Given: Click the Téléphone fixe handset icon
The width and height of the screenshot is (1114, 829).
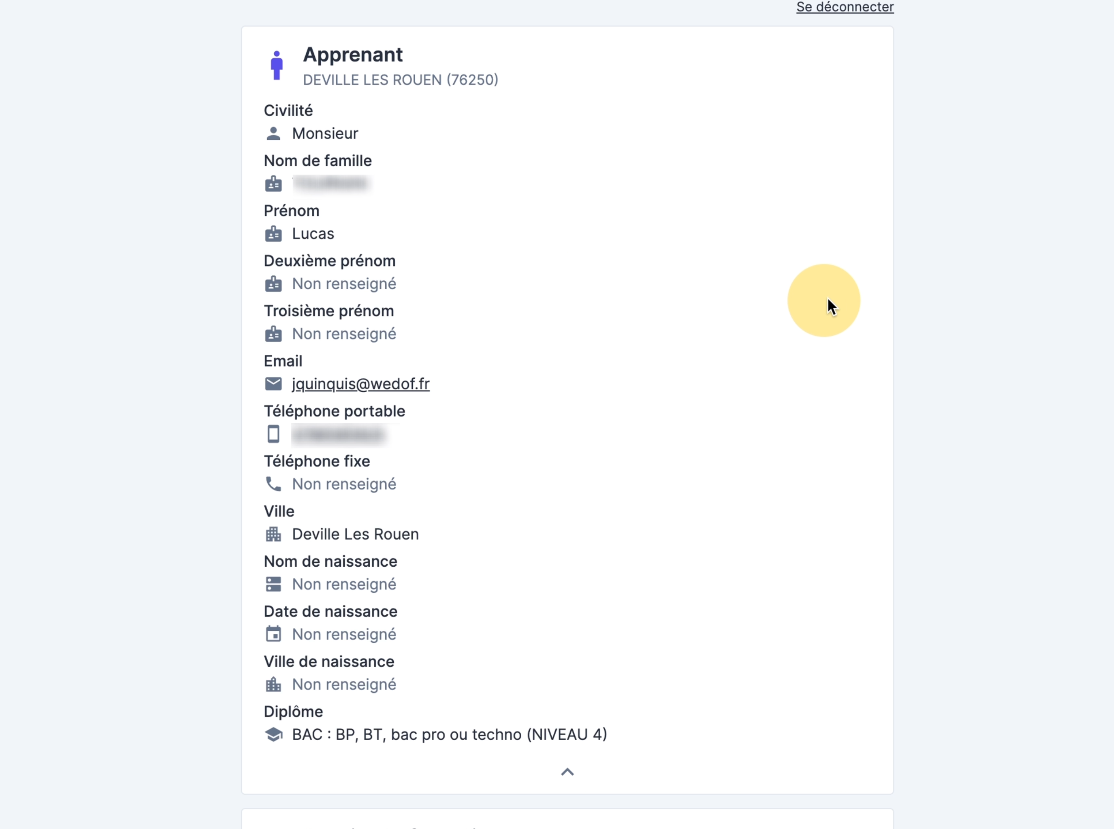Looking at the screenshot, I should click(273, 484).
